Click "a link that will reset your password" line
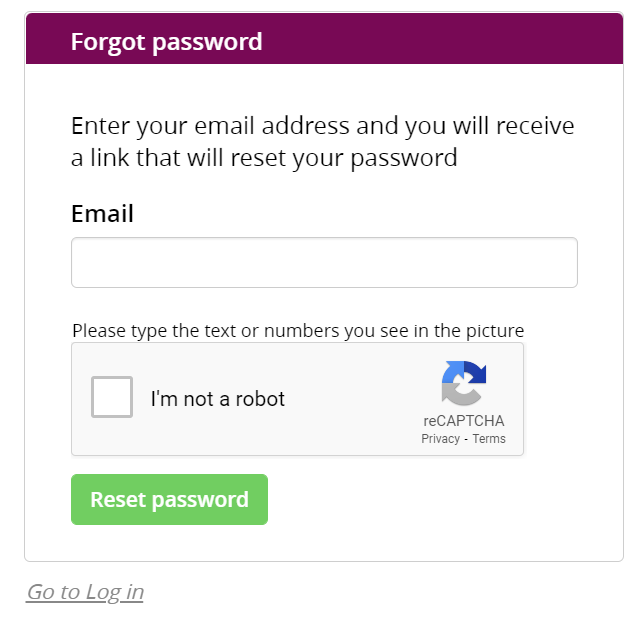The image size is (642, 622). pos(264,158)
